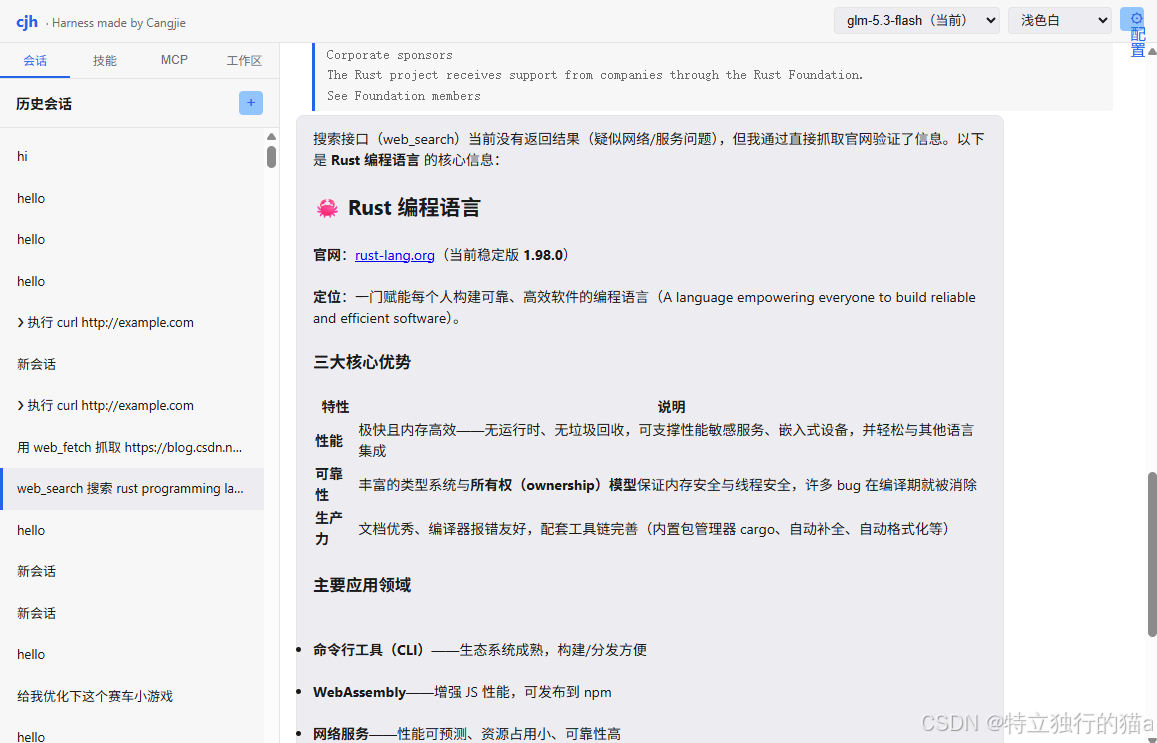1157x743 pixels.
Task: Click the crab emoji beside Rust heading
Action: pyautogui.click(x=327, y=209)
